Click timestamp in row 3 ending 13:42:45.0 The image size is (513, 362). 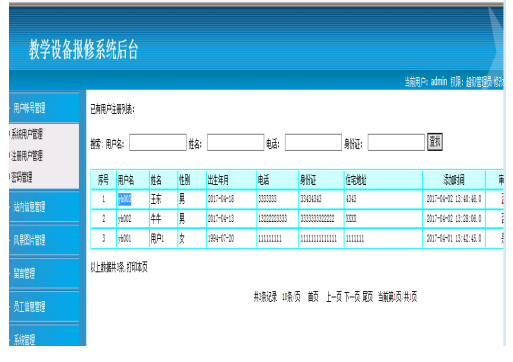454,238
